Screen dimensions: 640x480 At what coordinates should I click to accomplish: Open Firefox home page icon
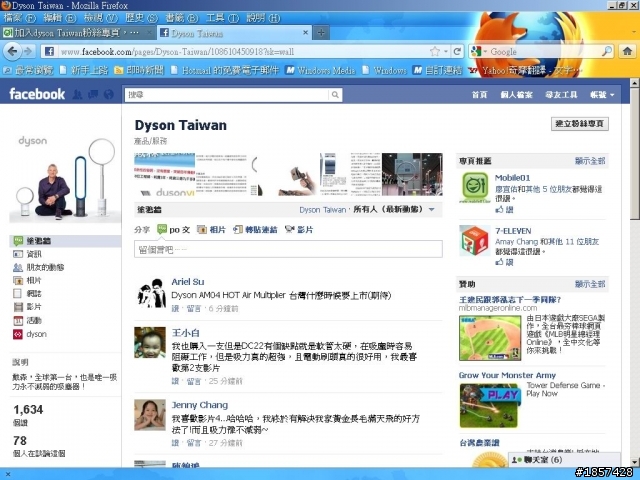pos(627,51)
